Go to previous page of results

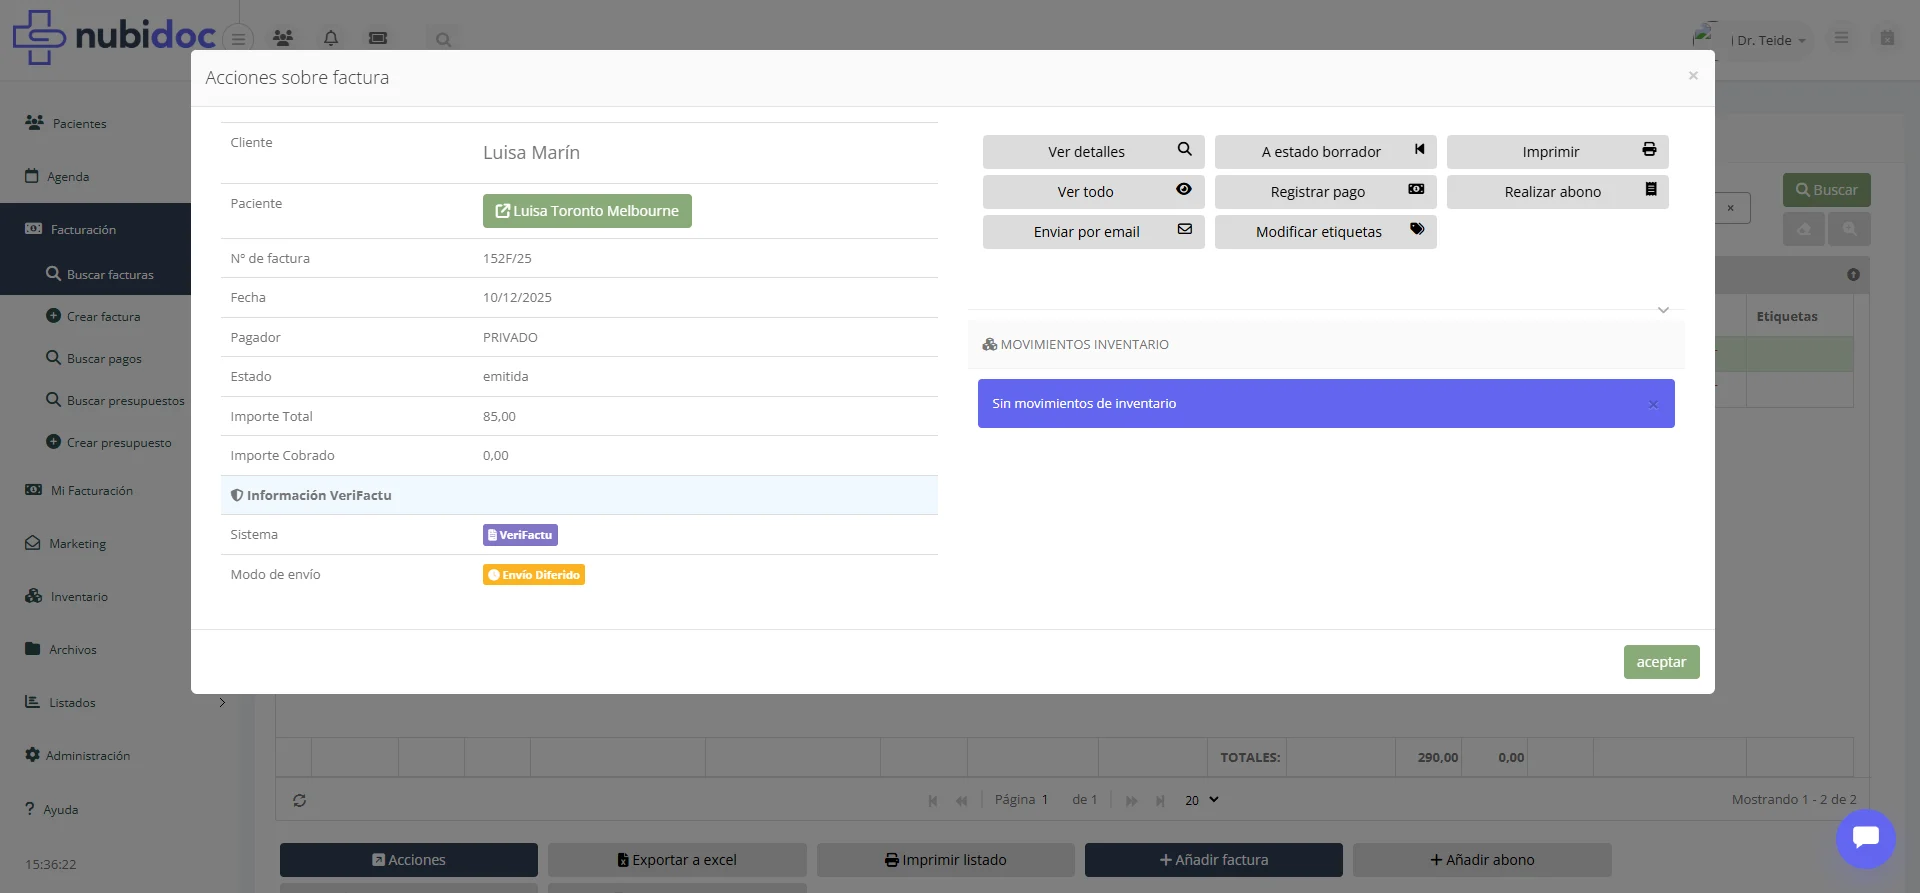[x=961, y=800]
